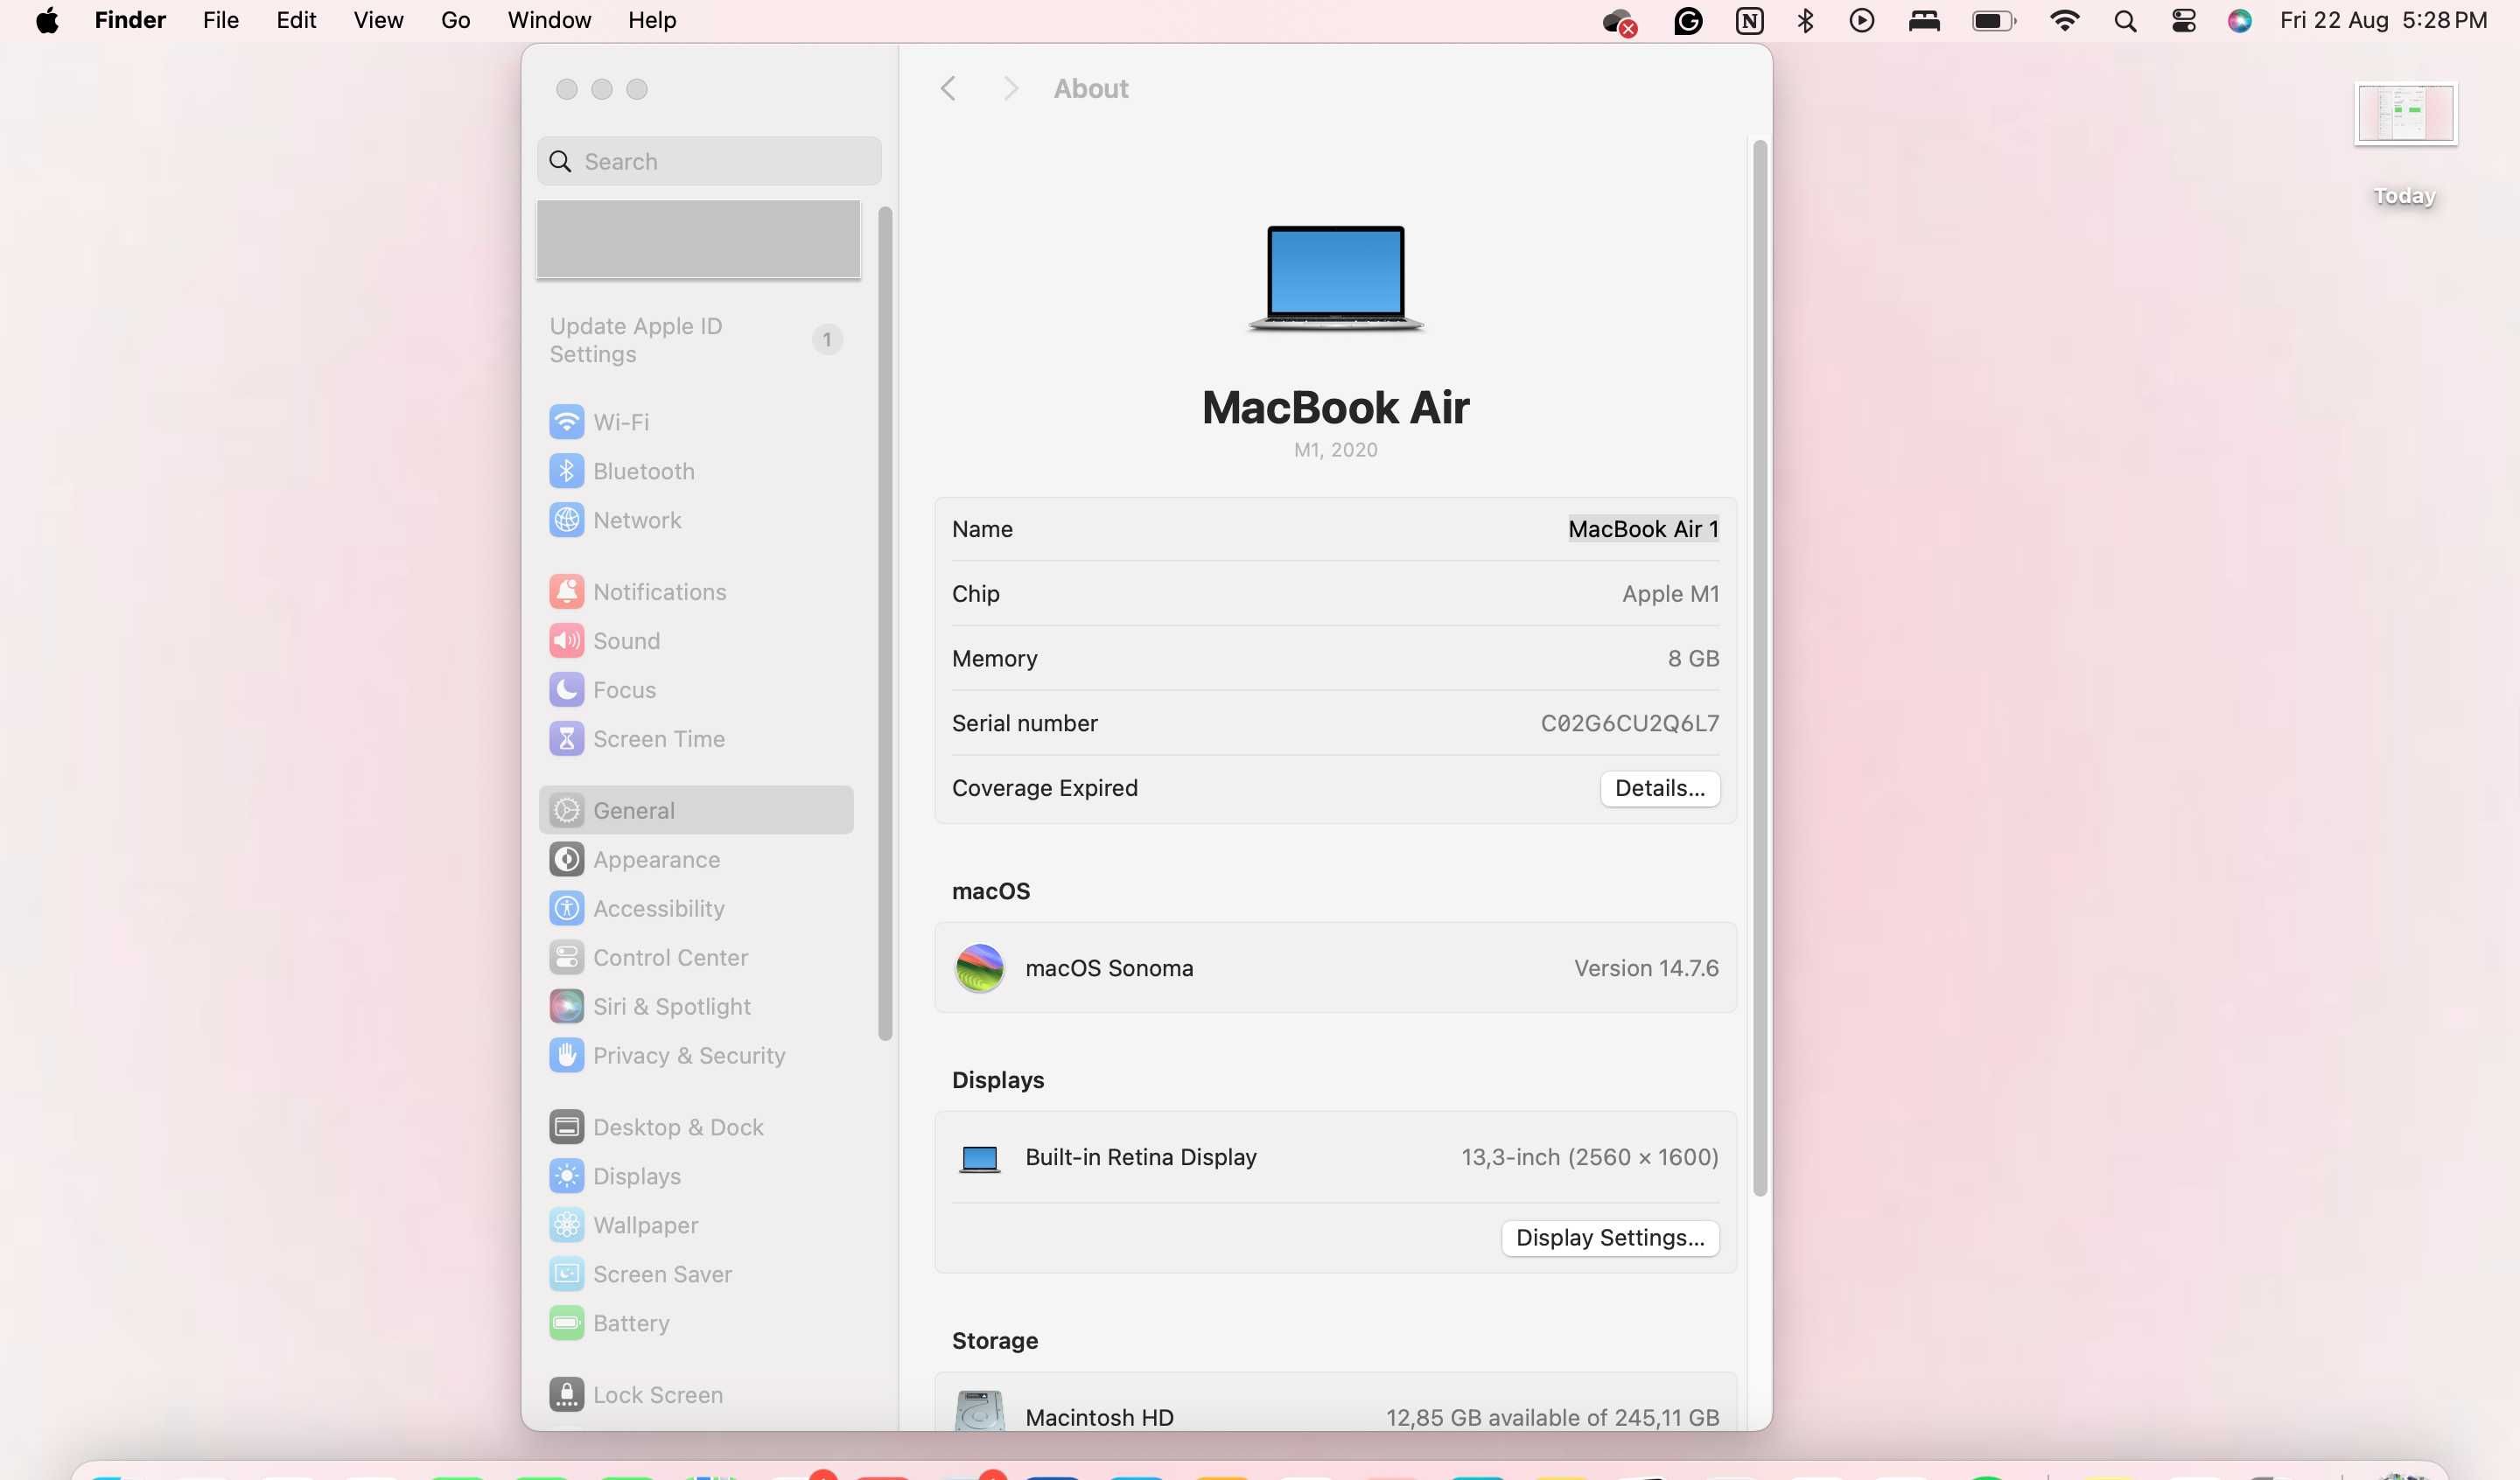Select General in the sidebar
The height and width of the screenshot is (1480, 2520).
[696, 810]
